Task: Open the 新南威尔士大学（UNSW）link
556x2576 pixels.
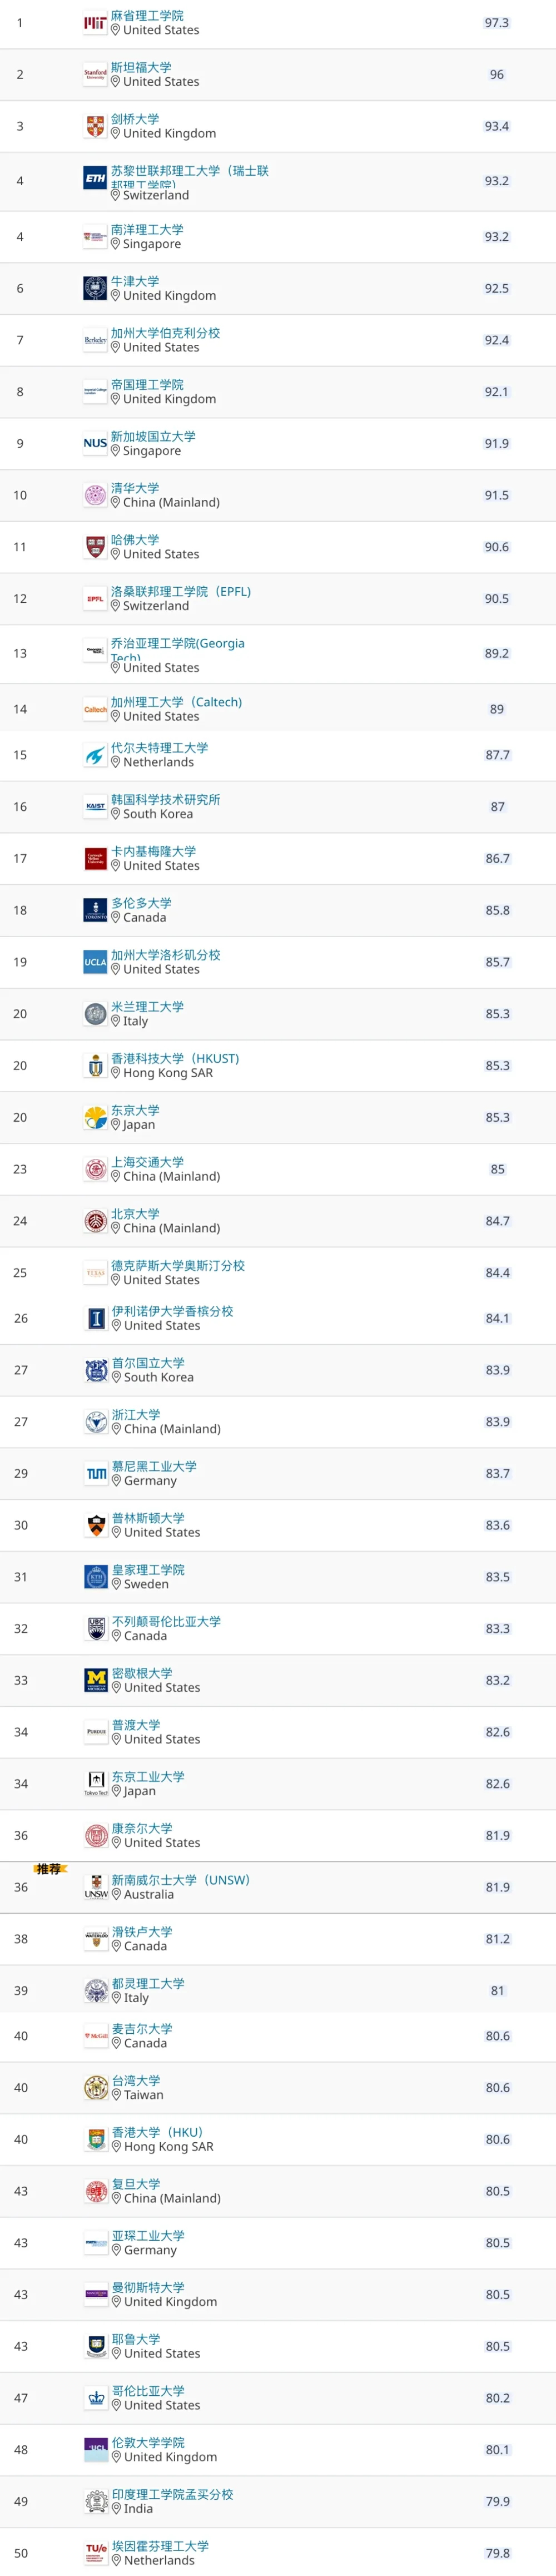Action: point(181,1880)
